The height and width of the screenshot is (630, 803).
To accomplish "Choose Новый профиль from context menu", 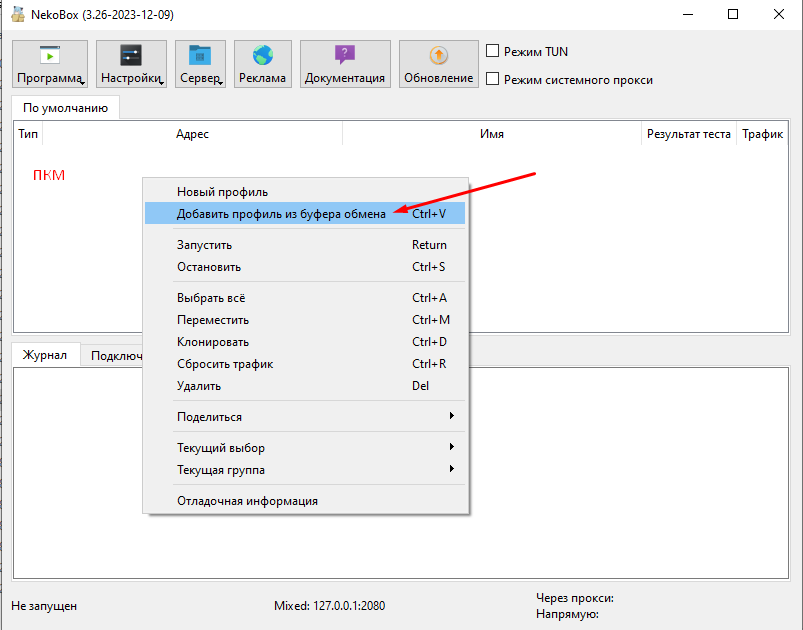I will tap(222, 192).
